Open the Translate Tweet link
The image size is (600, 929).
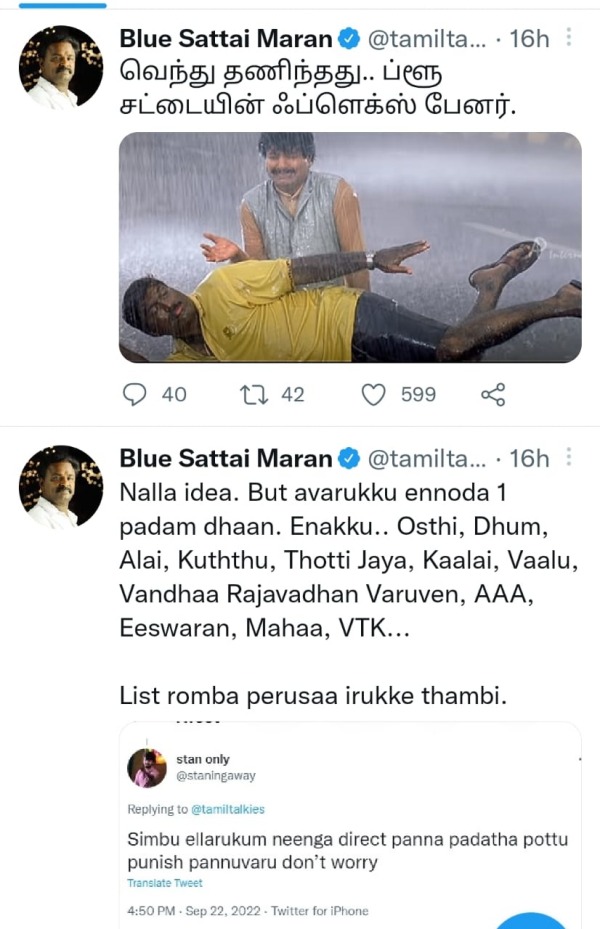160,884
